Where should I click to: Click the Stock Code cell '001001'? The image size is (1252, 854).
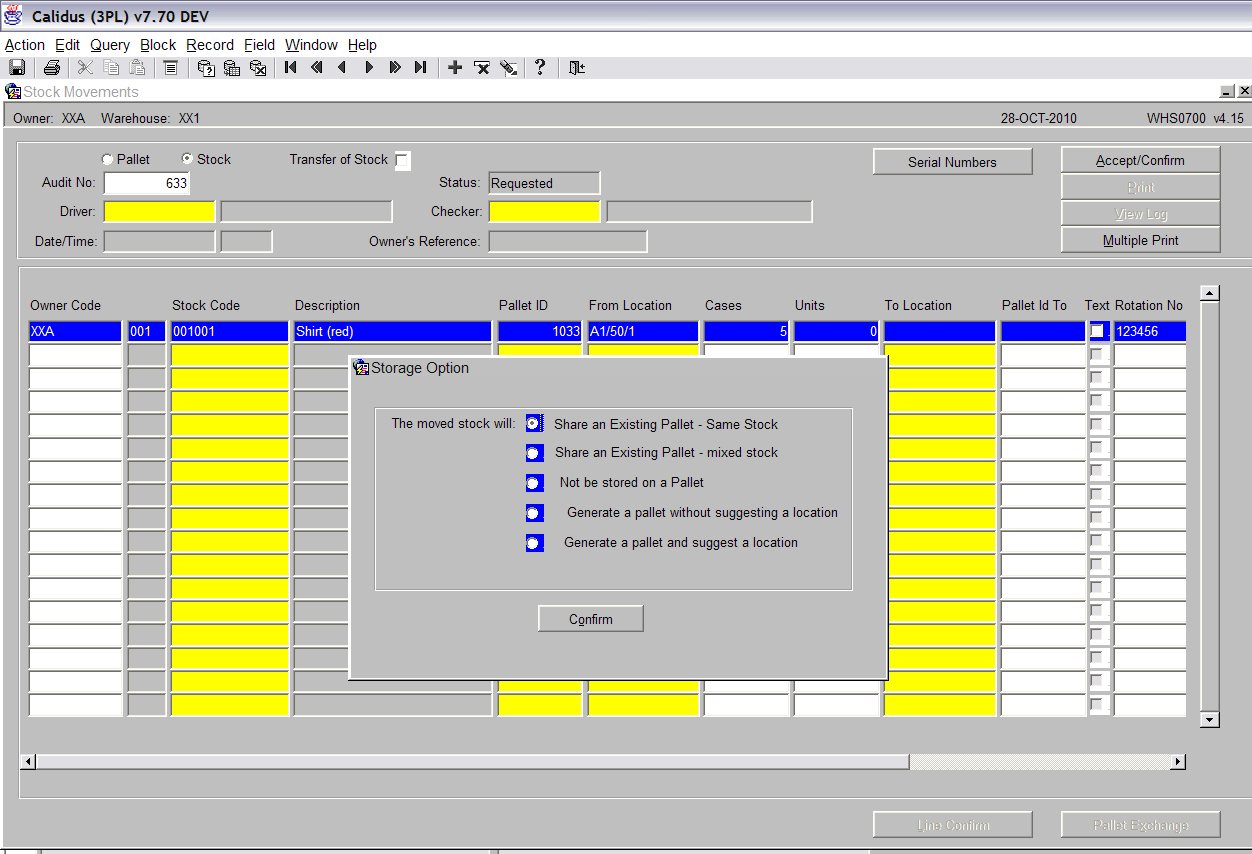coord(230,331)
